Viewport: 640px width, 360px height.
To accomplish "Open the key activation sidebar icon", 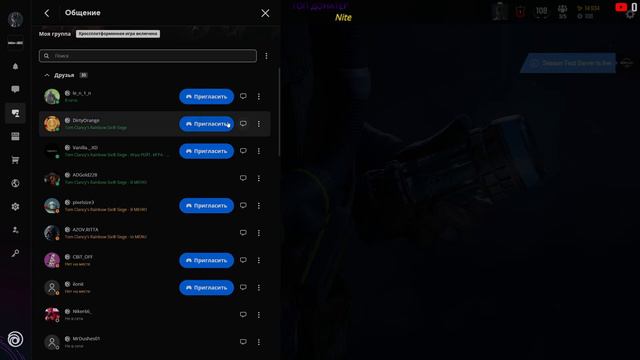I will coord(16,253).
